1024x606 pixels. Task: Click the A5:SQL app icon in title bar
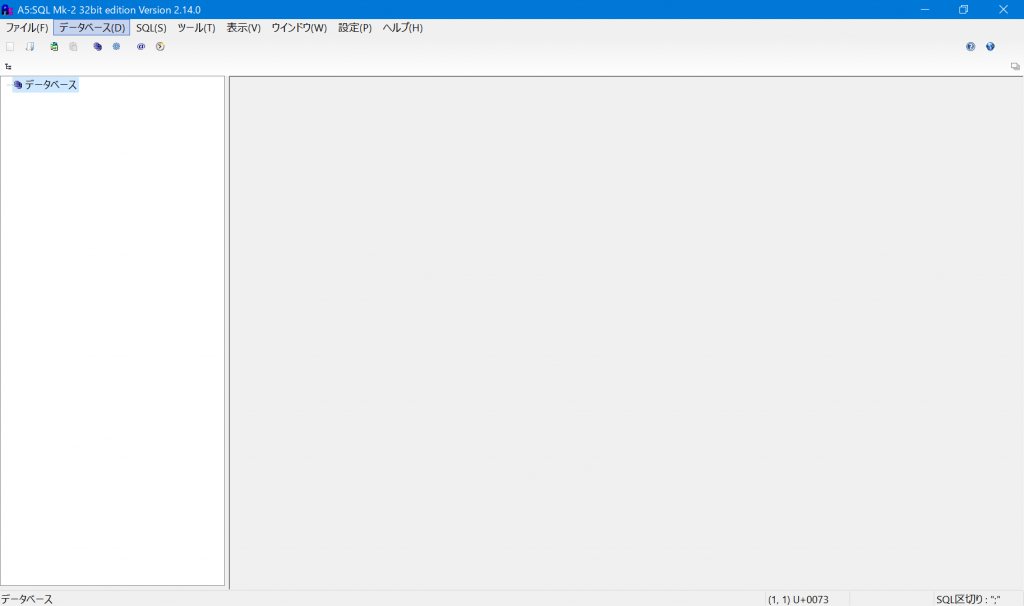7,10
